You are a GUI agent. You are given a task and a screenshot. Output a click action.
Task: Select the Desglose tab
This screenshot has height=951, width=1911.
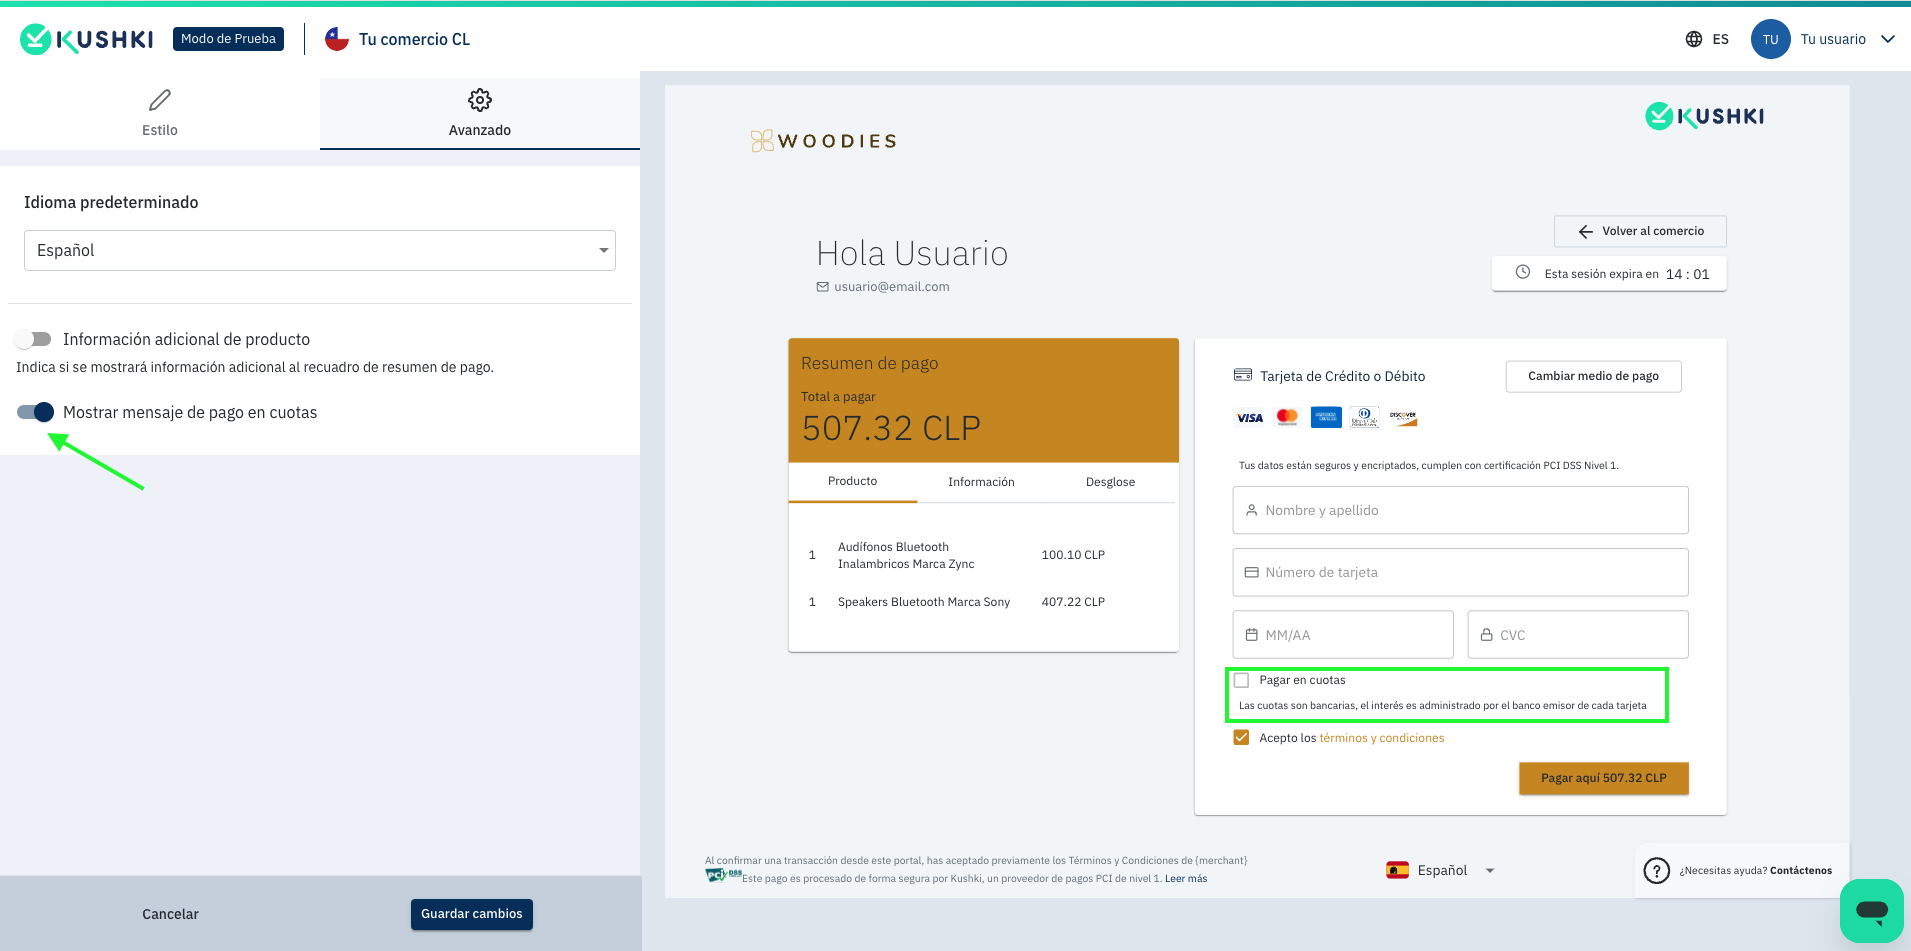click(1110, 482)
